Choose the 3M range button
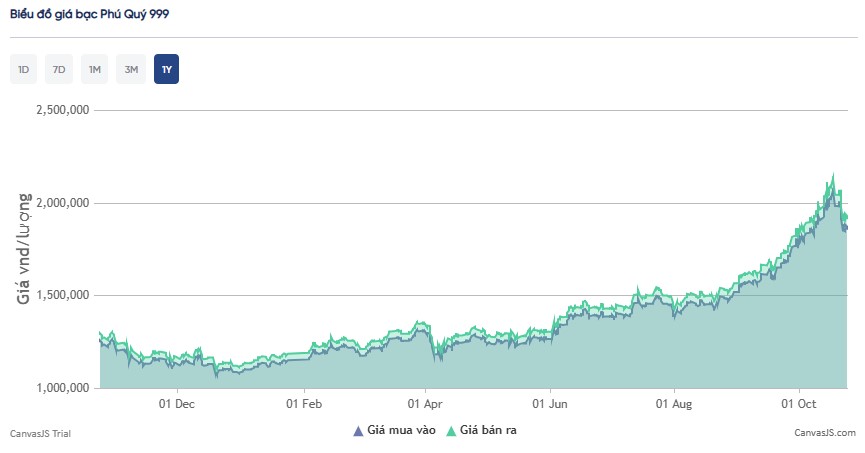The width and height of the screenshot is (865, 453). pyautogui.click(x=131, y=70)
